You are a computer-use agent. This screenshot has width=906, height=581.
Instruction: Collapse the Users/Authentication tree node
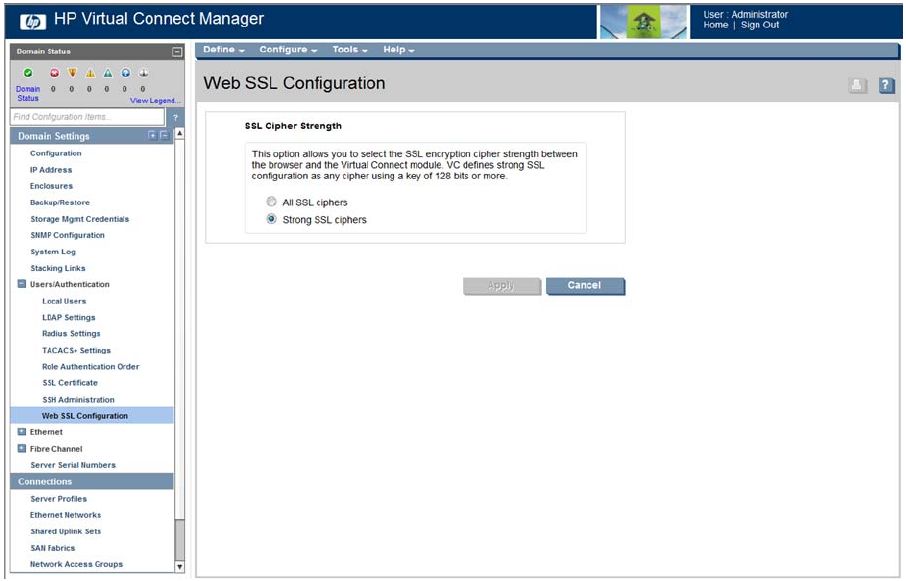22,284
